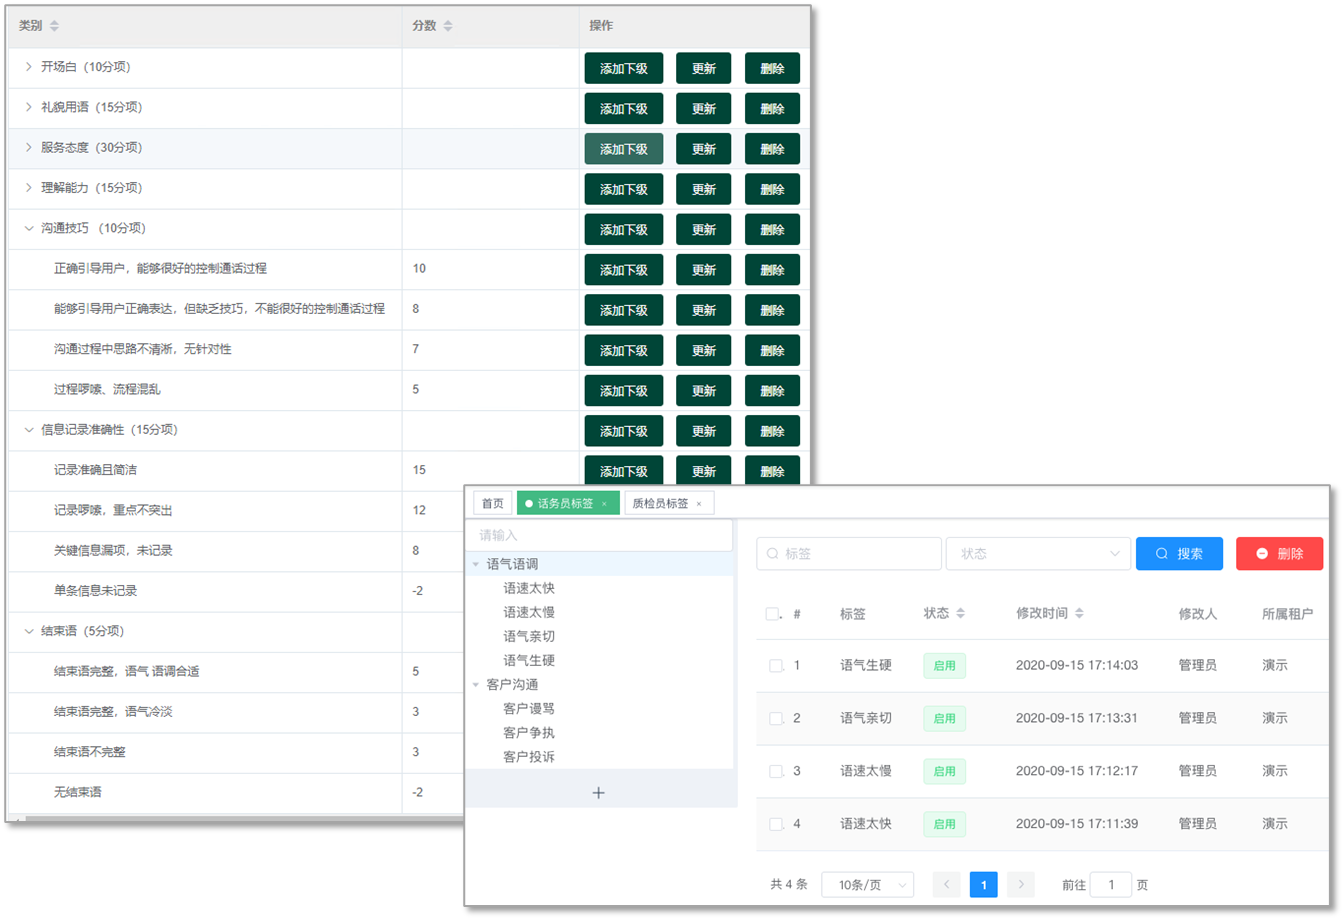
Task: Click the blue 搜索 button
Action: point(1179,553)
